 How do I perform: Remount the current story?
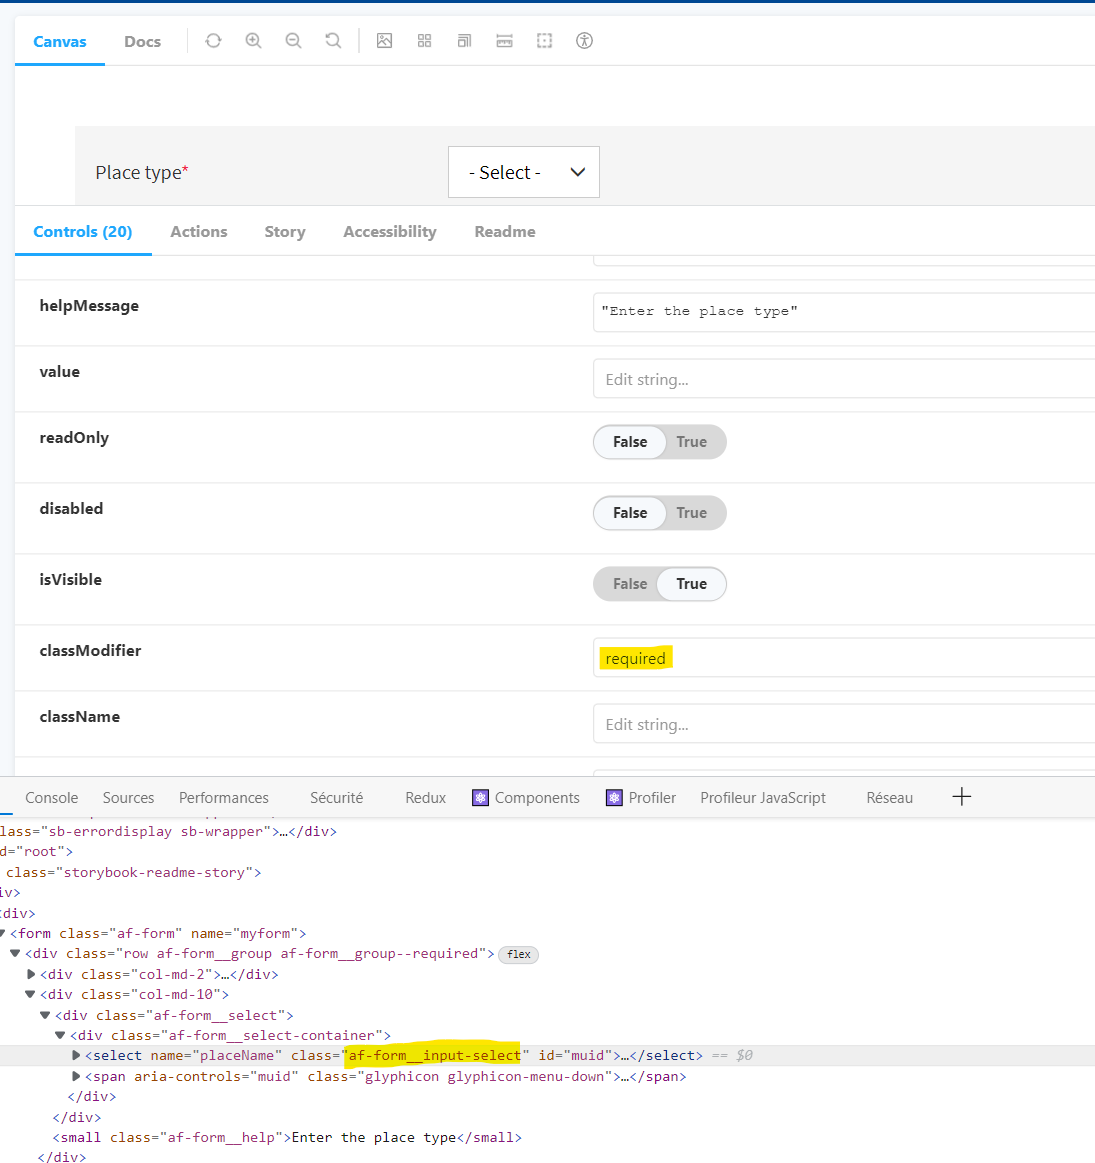pos(213,40)
